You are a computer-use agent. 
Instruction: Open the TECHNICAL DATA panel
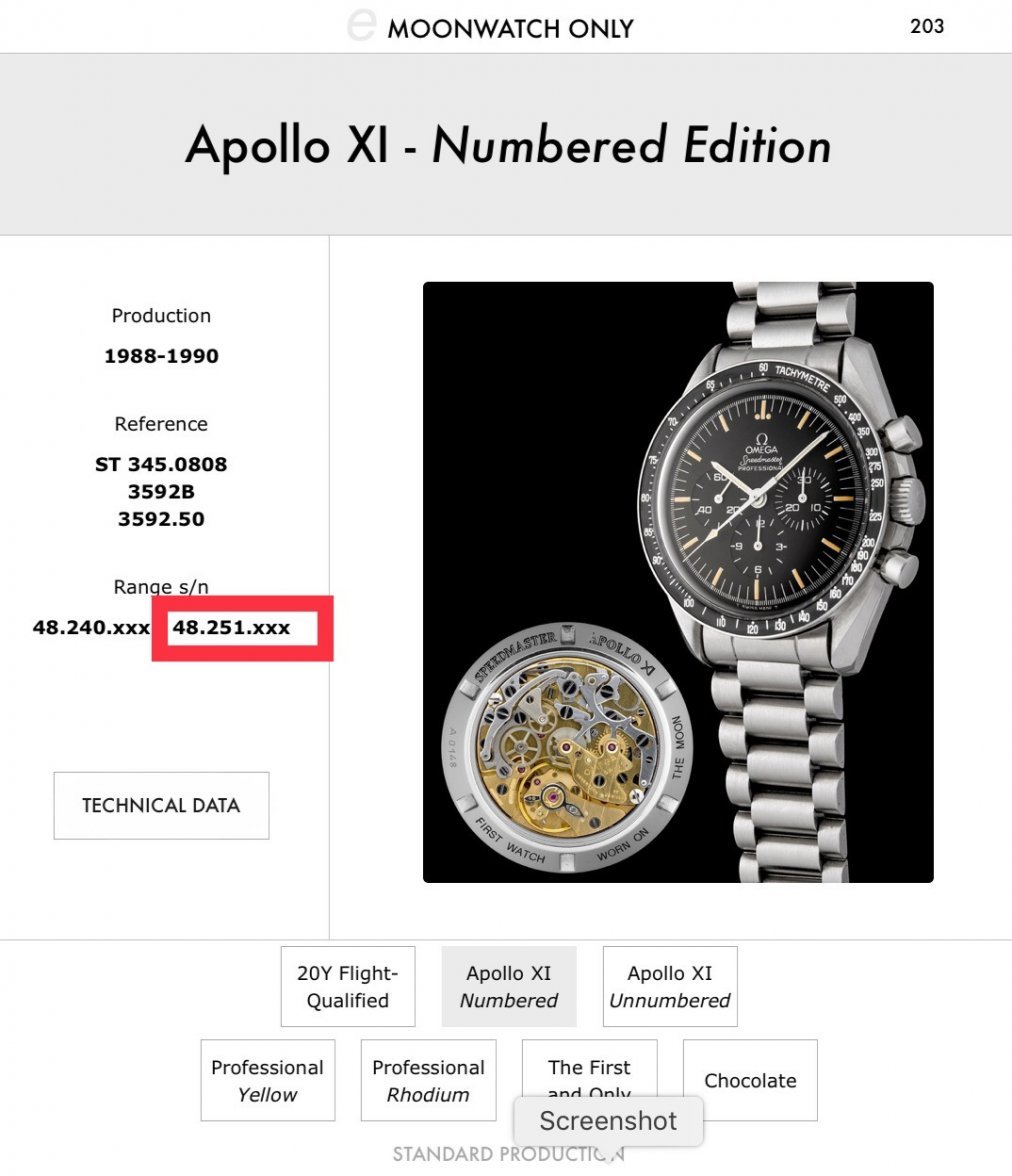click(x=161, y=805)
